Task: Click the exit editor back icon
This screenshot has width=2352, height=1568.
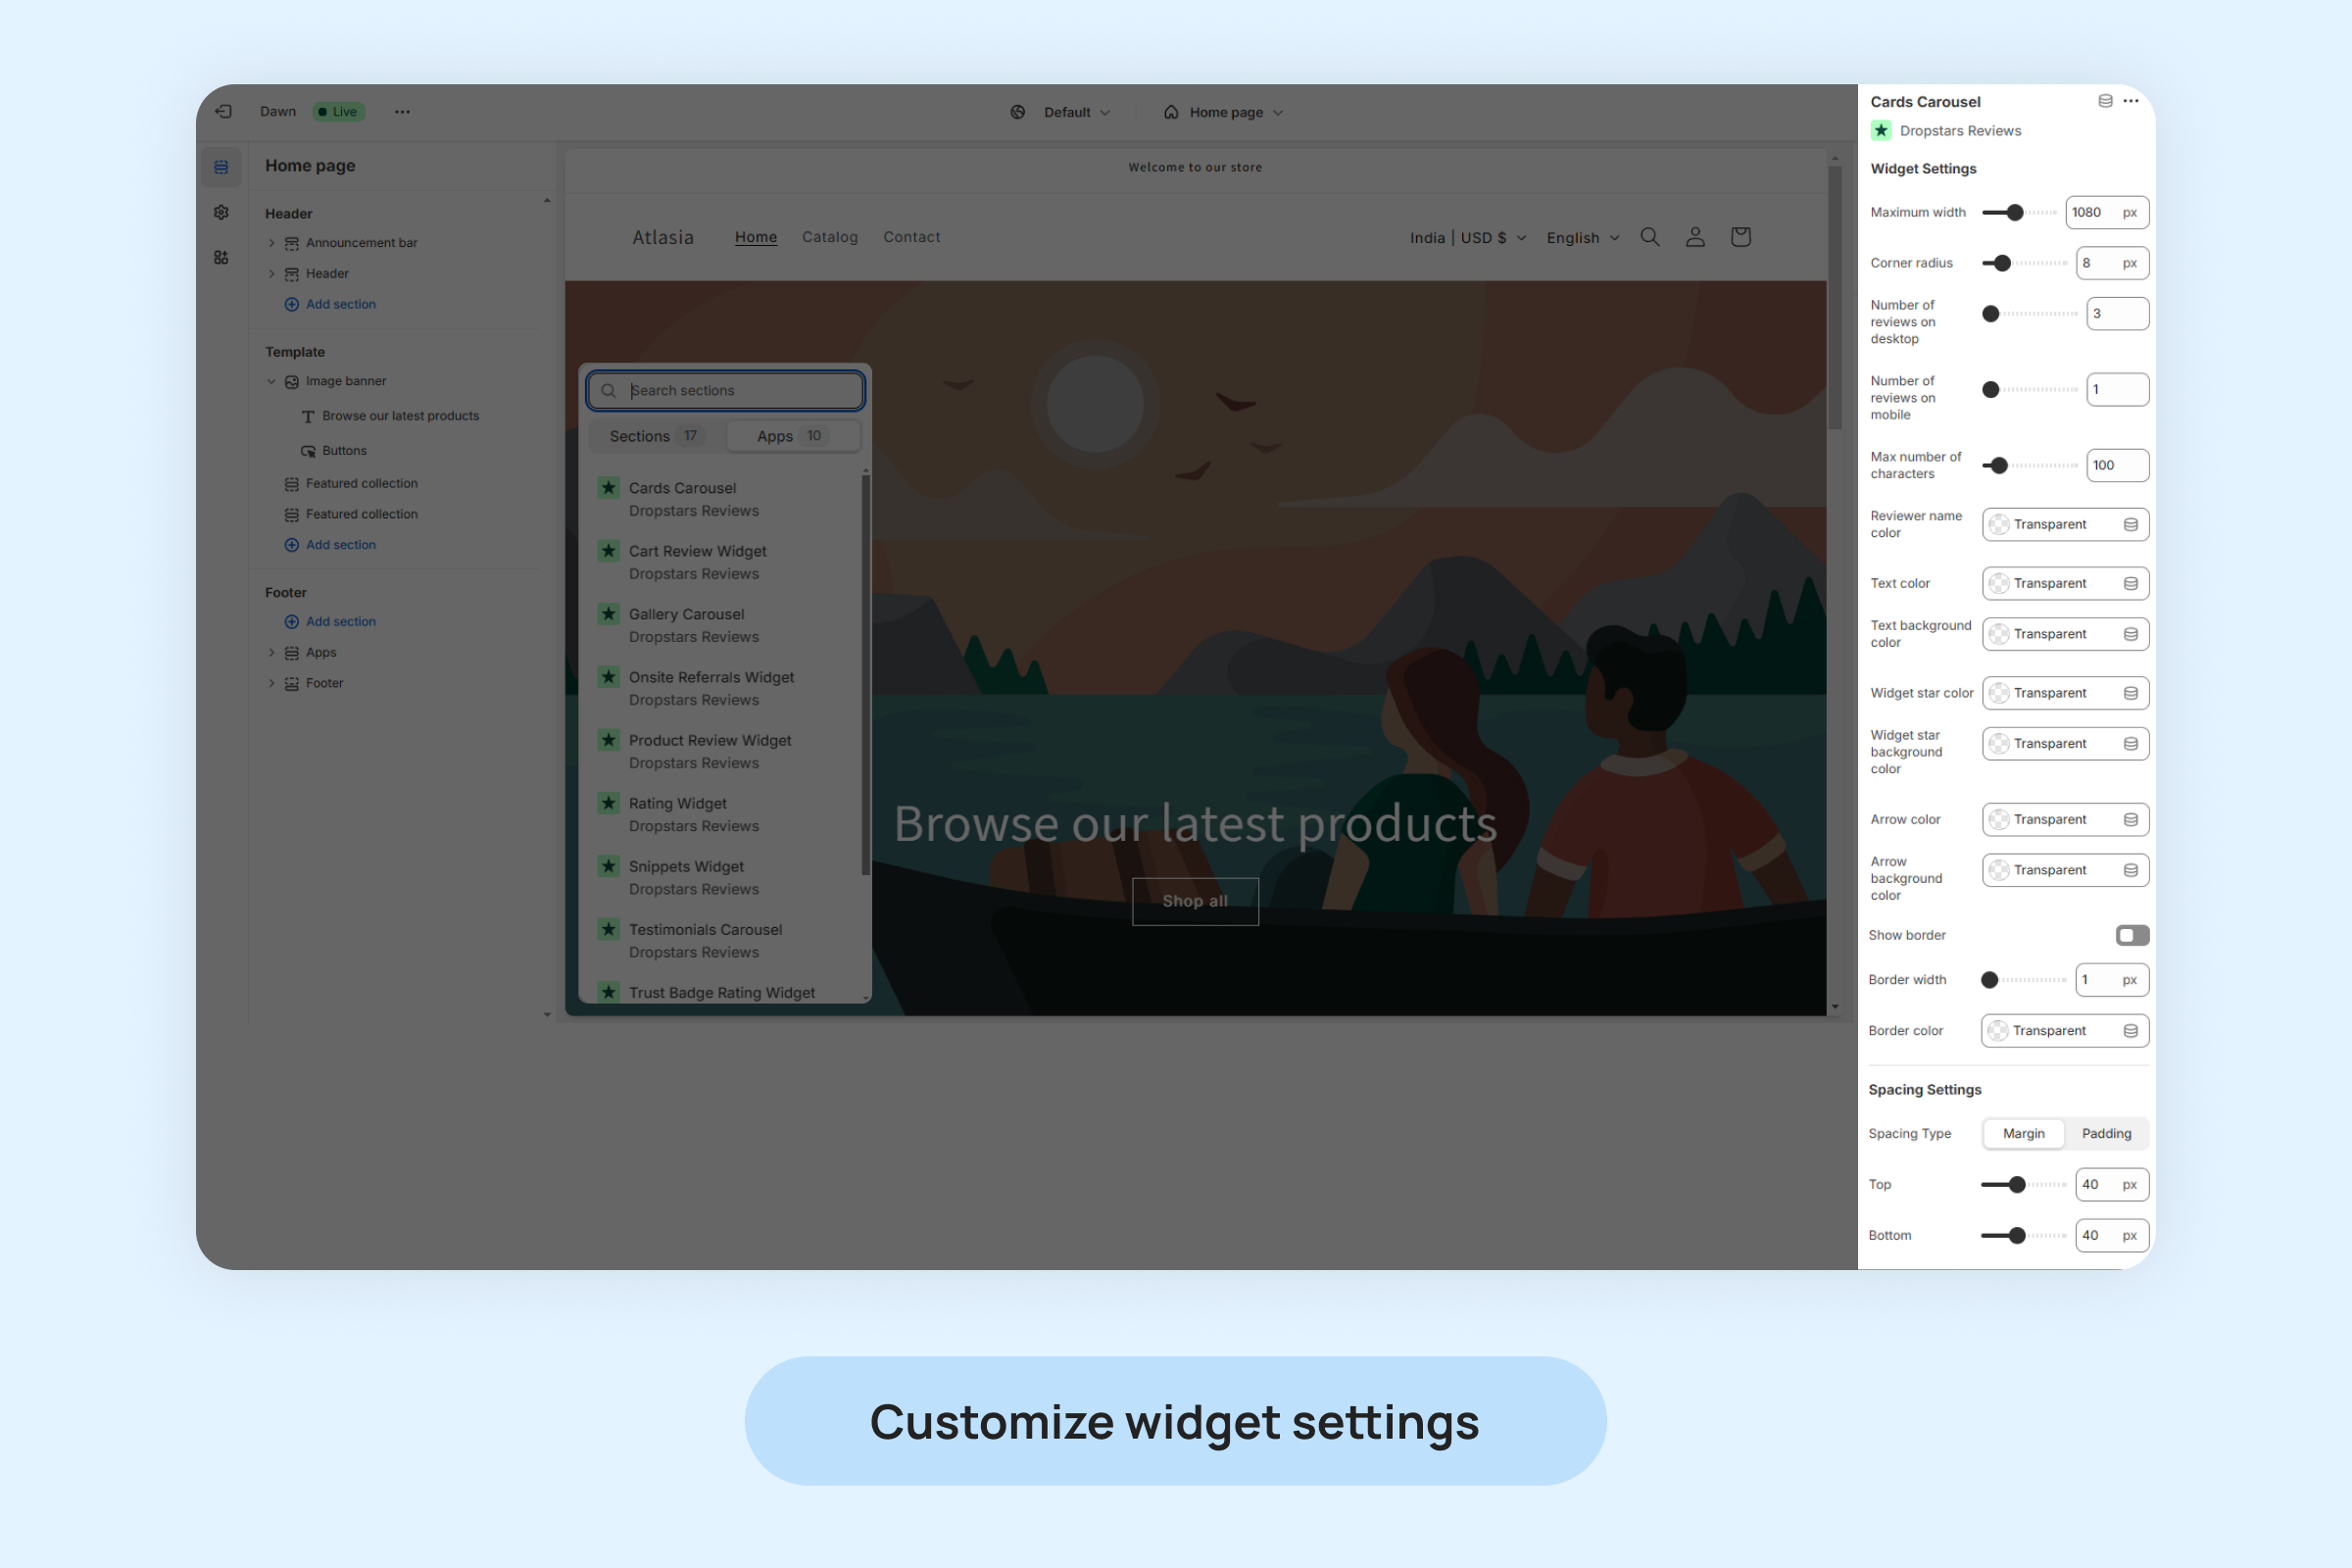Action: coord(223,112)
